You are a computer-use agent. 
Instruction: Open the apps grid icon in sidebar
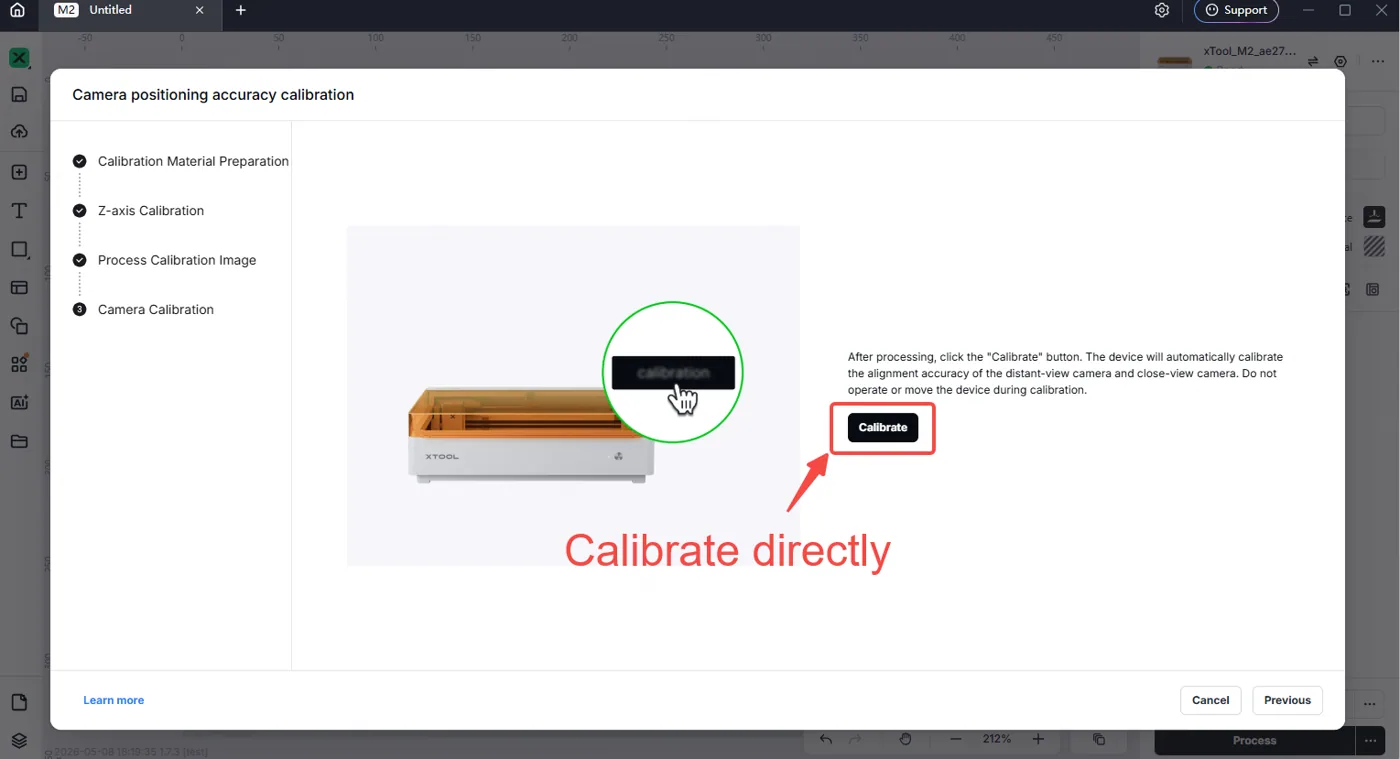[x=19, y=364]
